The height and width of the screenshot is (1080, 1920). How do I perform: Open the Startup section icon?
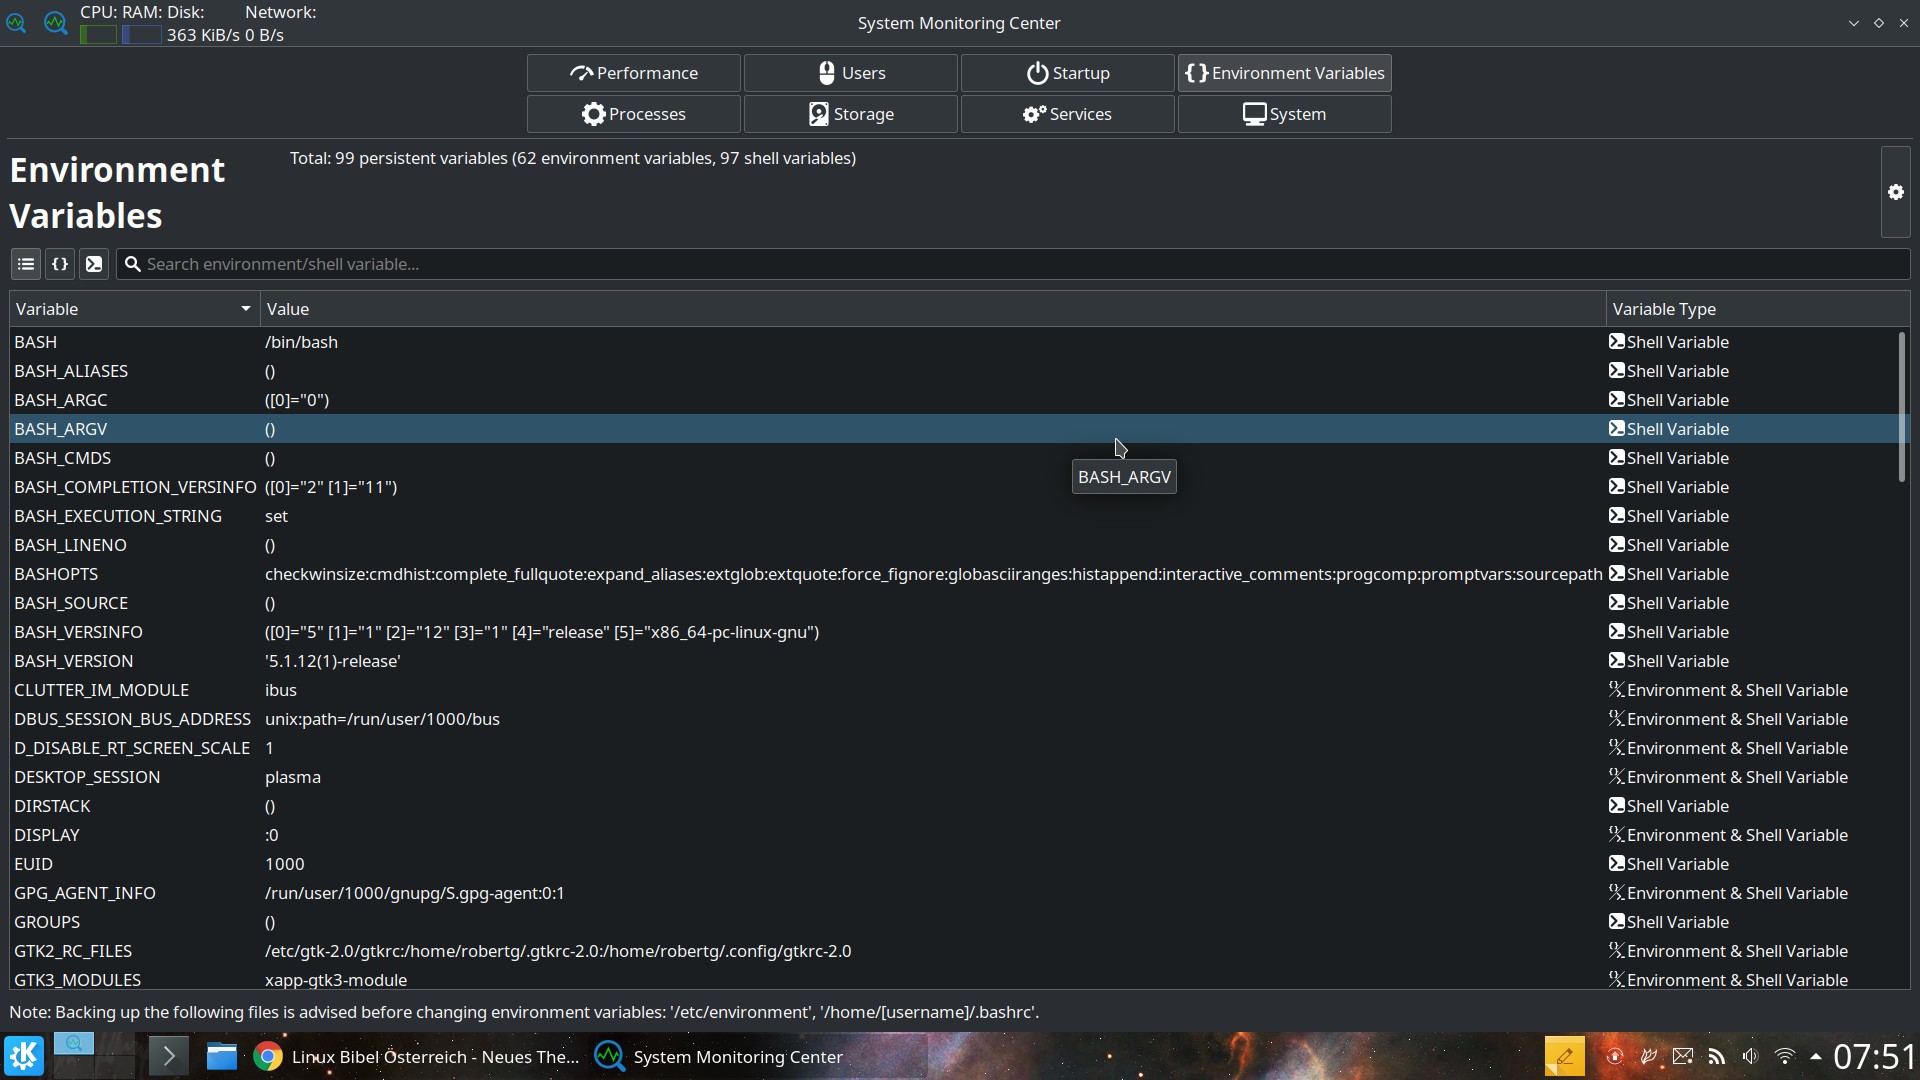click(1037, 72)
